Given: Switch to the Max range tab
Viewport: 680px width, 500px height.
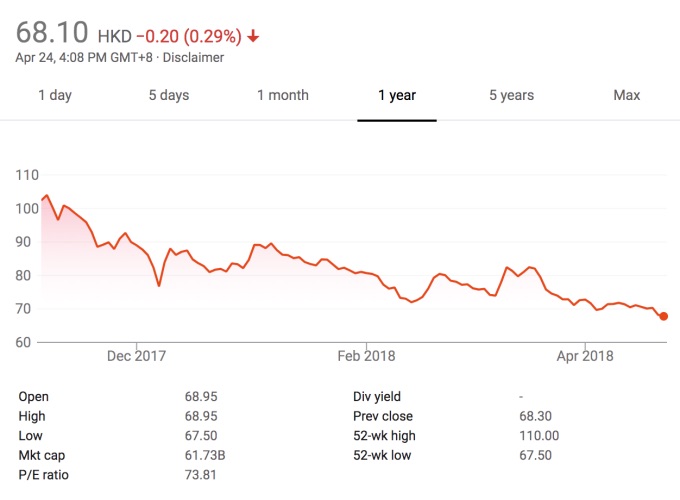Looking at the screenshot, I should tap(626, 96).
